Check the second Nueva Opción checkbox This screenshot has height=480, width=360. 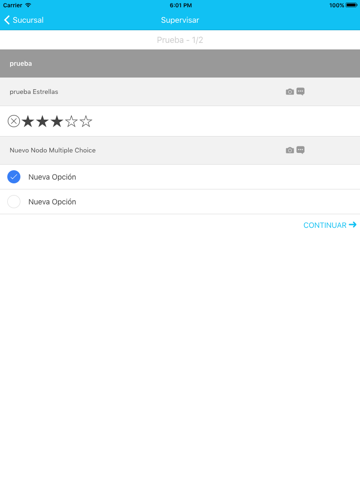click(14, 202)
